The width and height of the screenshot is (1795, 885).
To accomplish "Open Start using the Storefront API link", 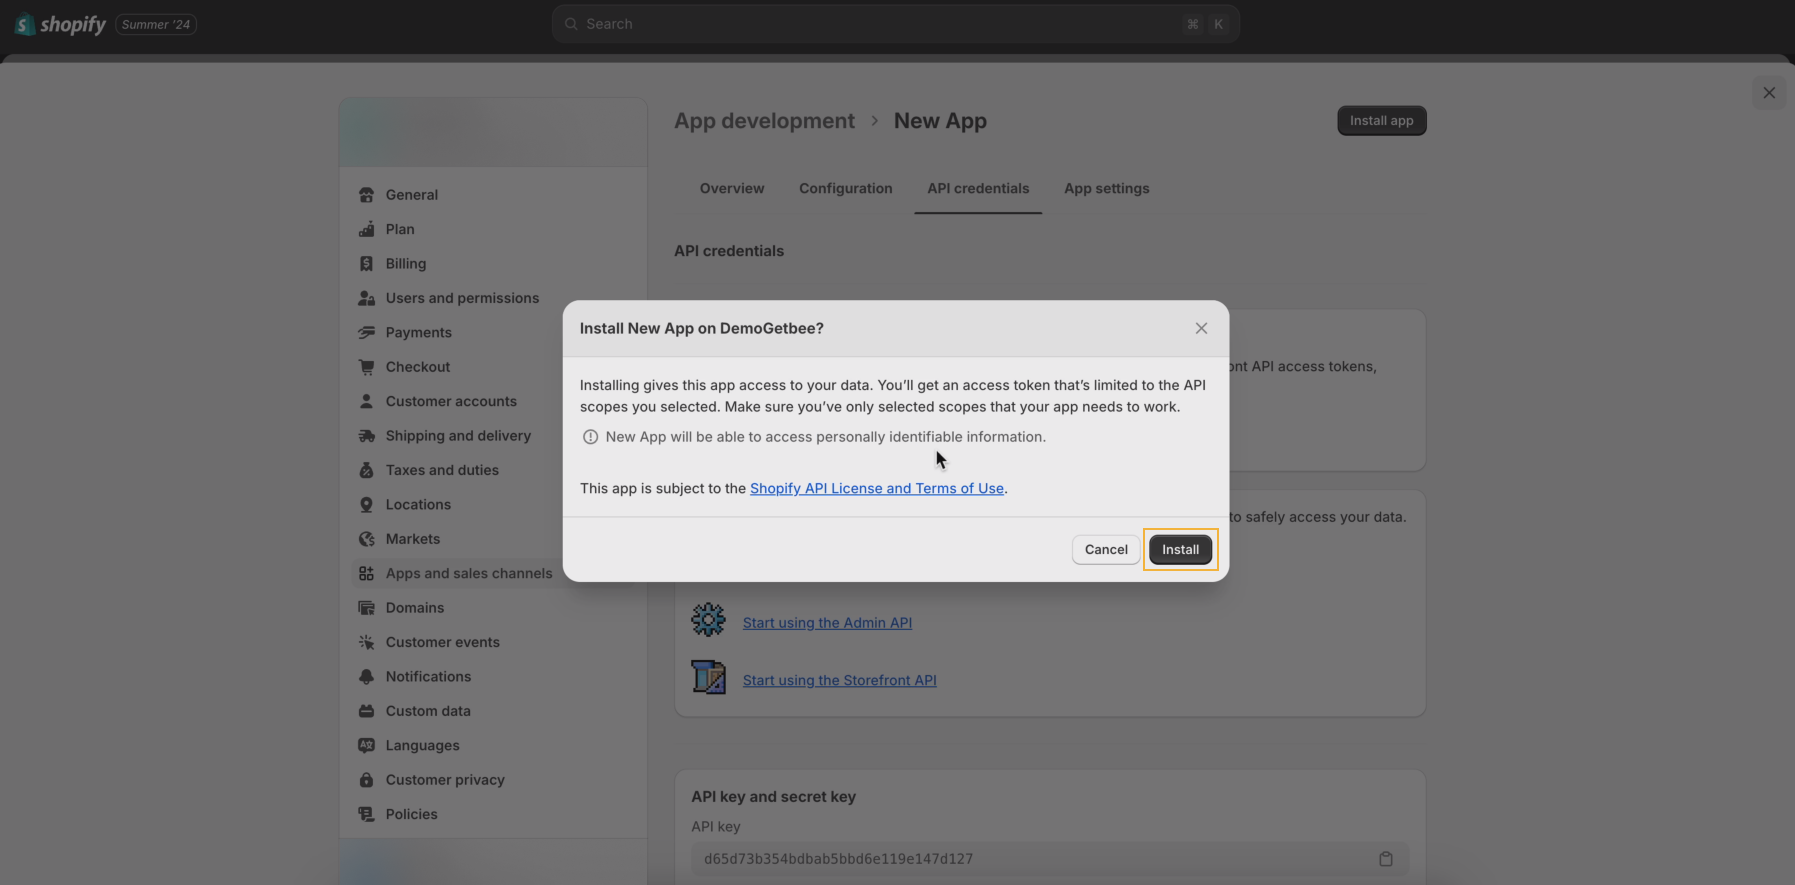I will click(840, 680).
